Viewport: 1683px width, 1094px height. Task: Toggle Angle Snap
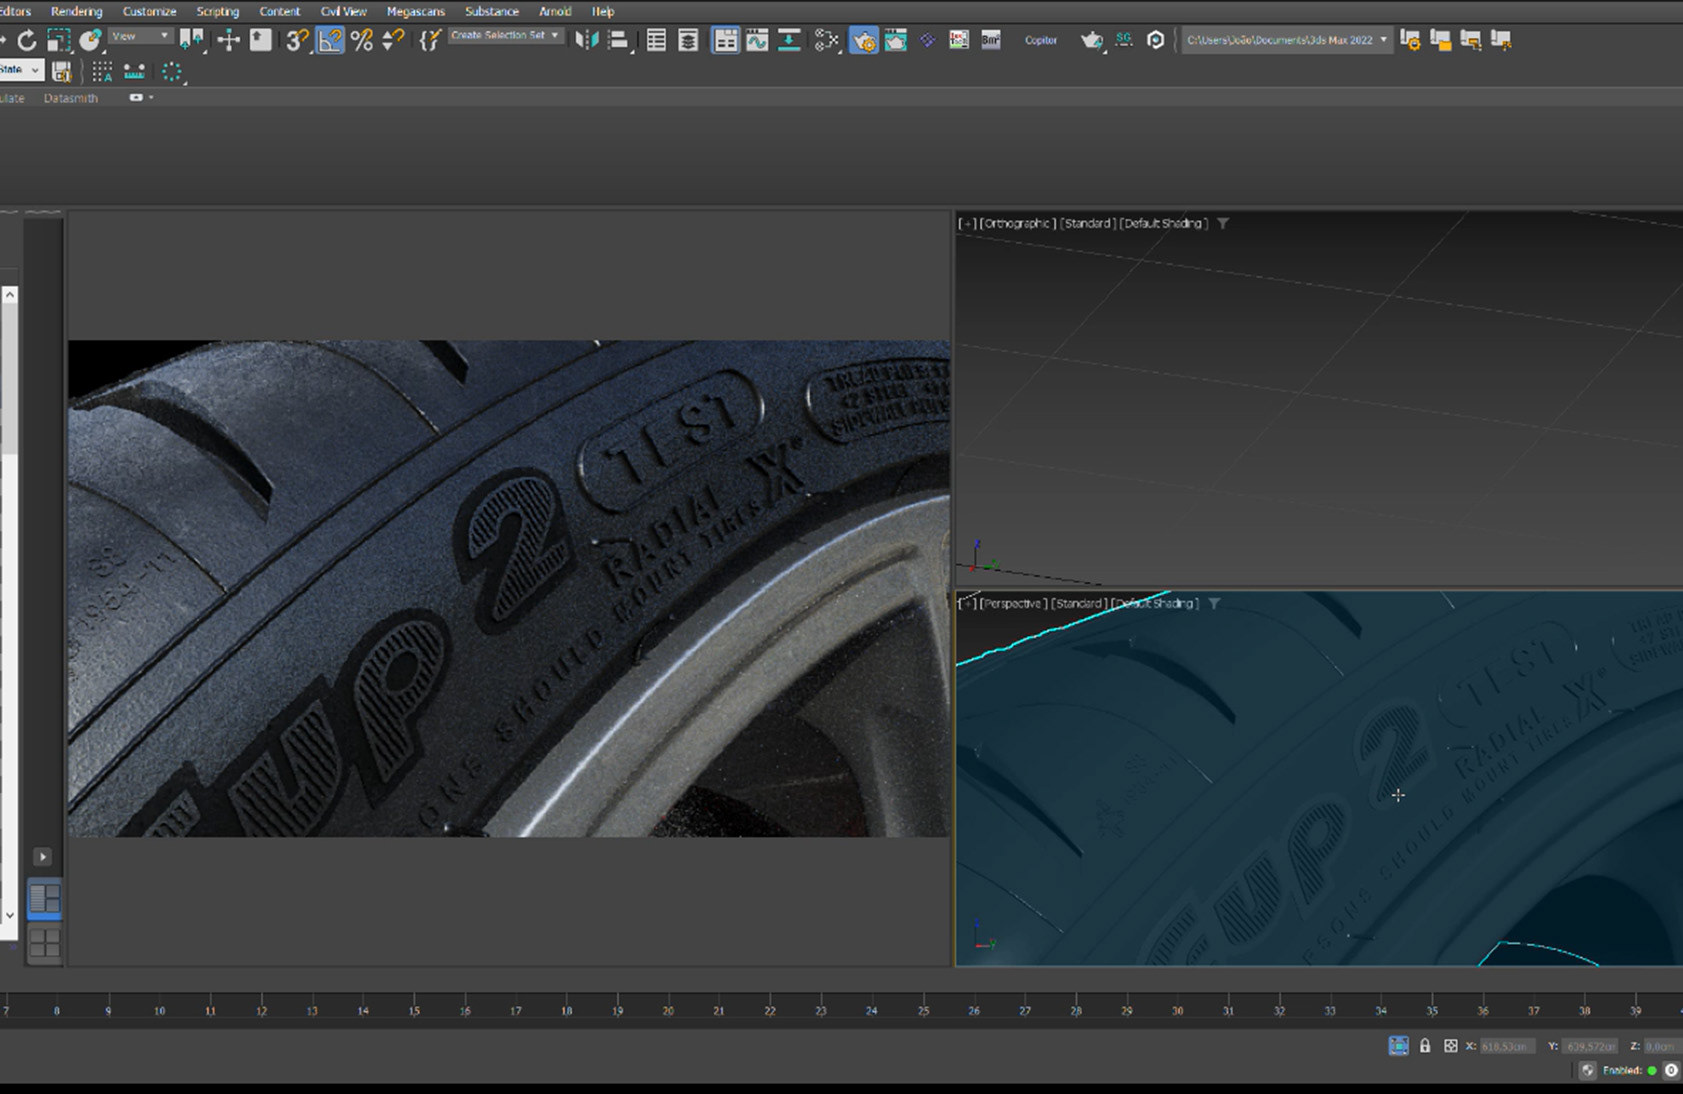pos(330,40)
